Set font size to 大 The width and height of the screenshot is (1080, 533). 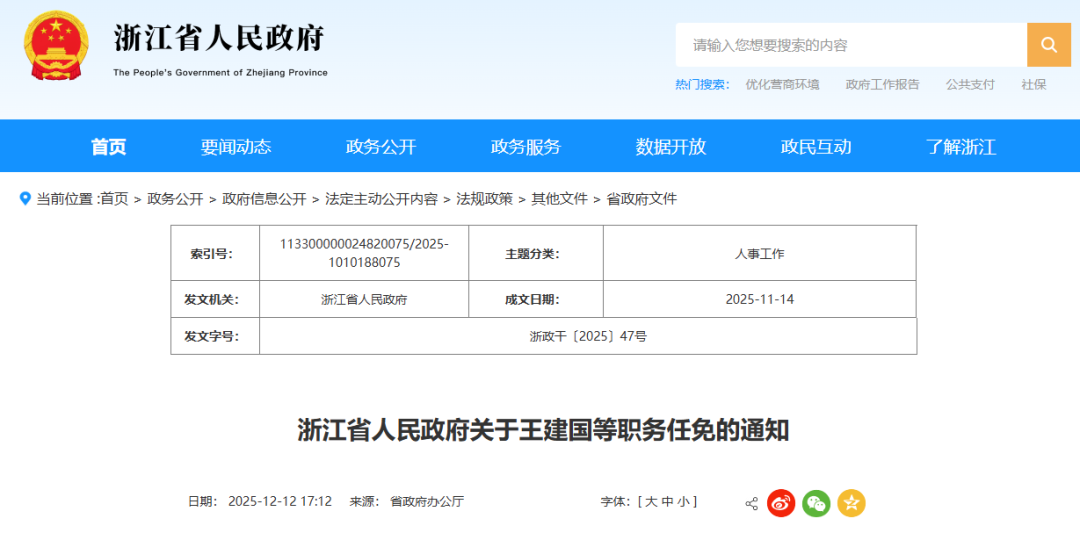point(651,502)
